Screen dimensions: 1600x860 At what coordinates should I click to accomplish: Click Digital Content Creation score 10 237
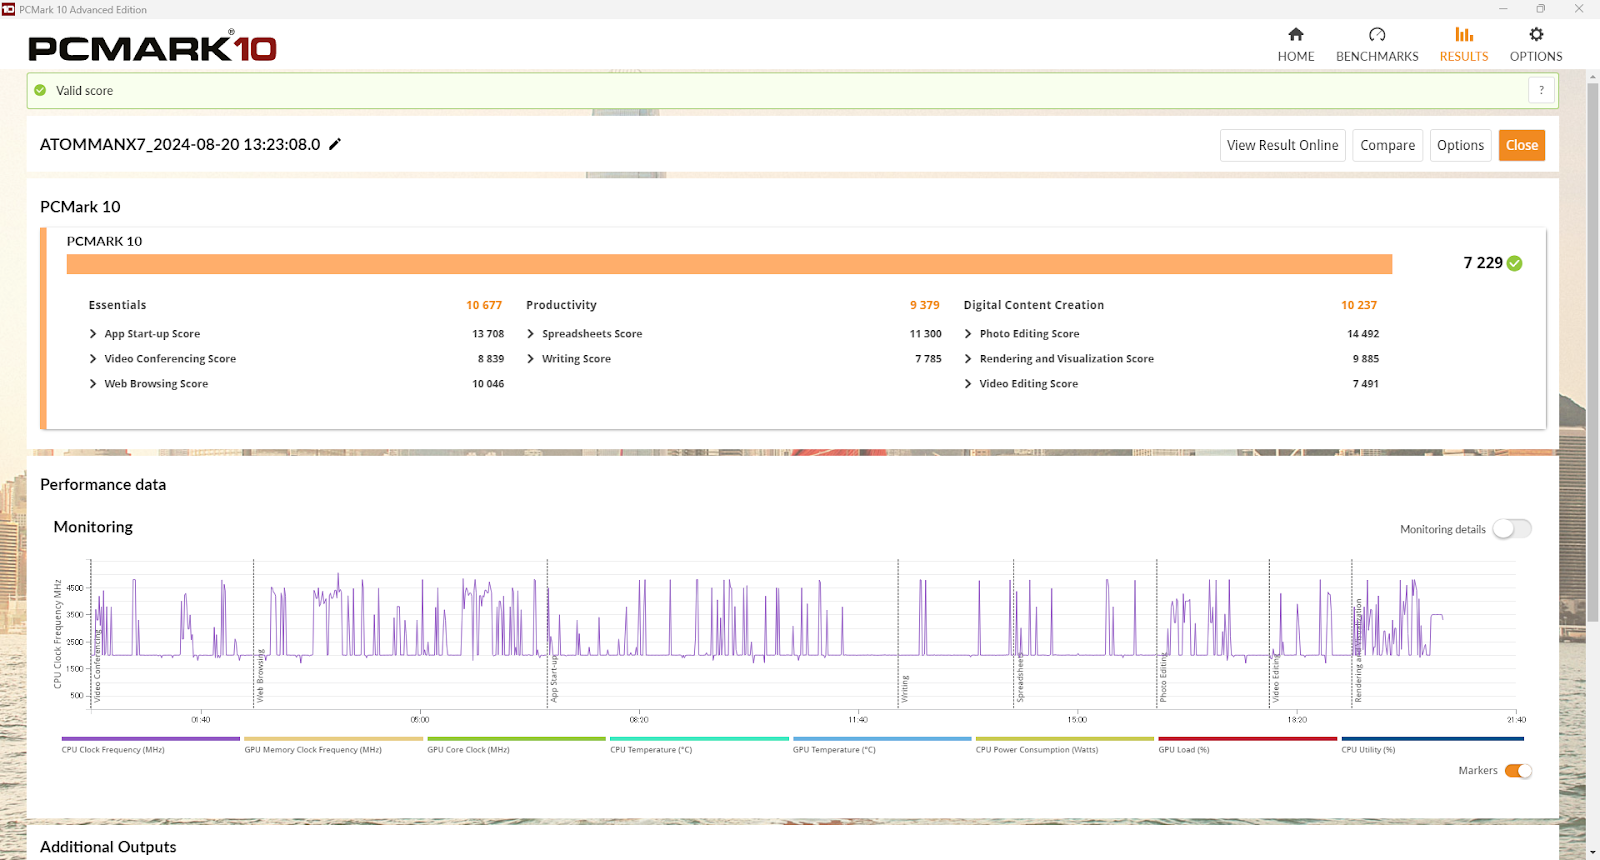1359,305
